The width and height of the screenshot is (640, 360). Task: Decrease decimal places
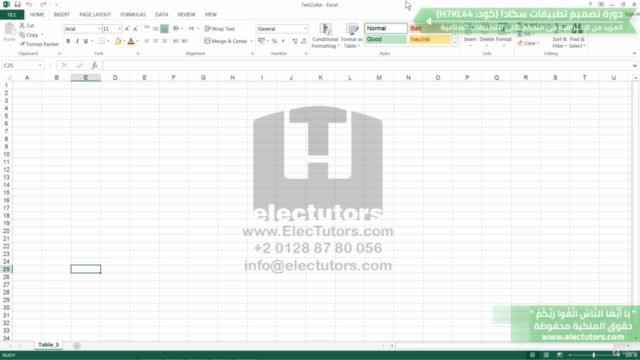point(304,41)
